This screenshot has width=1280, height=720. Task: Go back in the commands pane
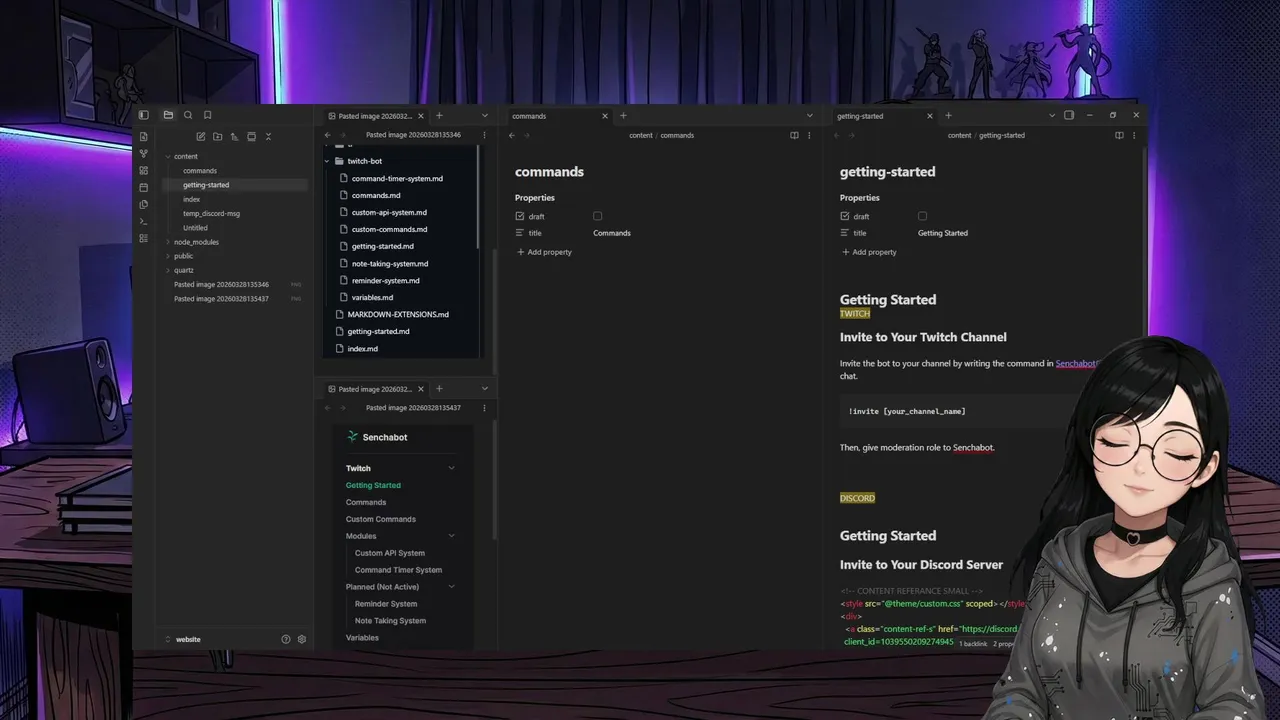512,135
